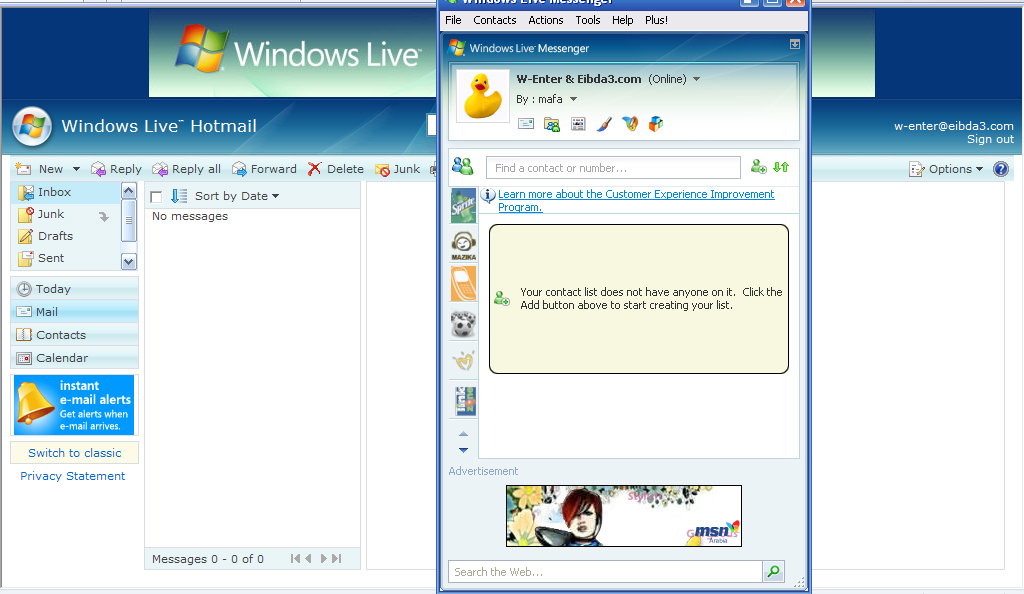
Task: Click folder list scroll down arrow
Action: click(129, 262)
